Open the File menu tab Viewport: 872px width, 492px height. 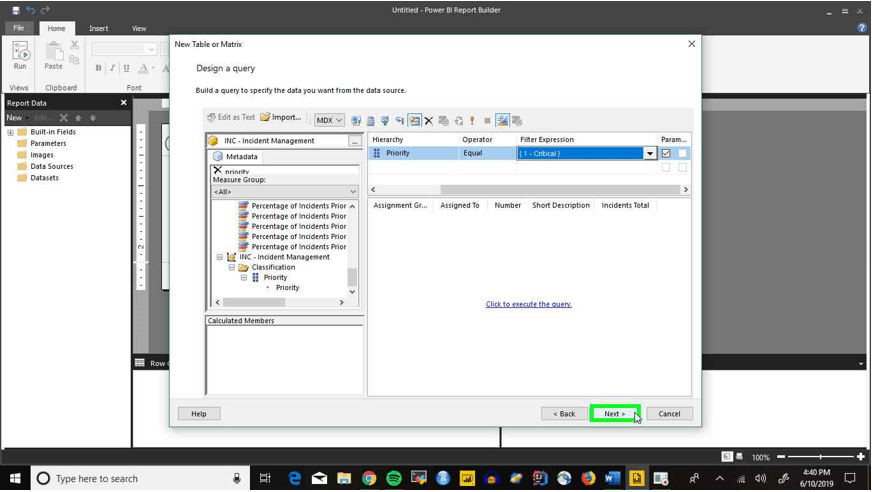18,28
